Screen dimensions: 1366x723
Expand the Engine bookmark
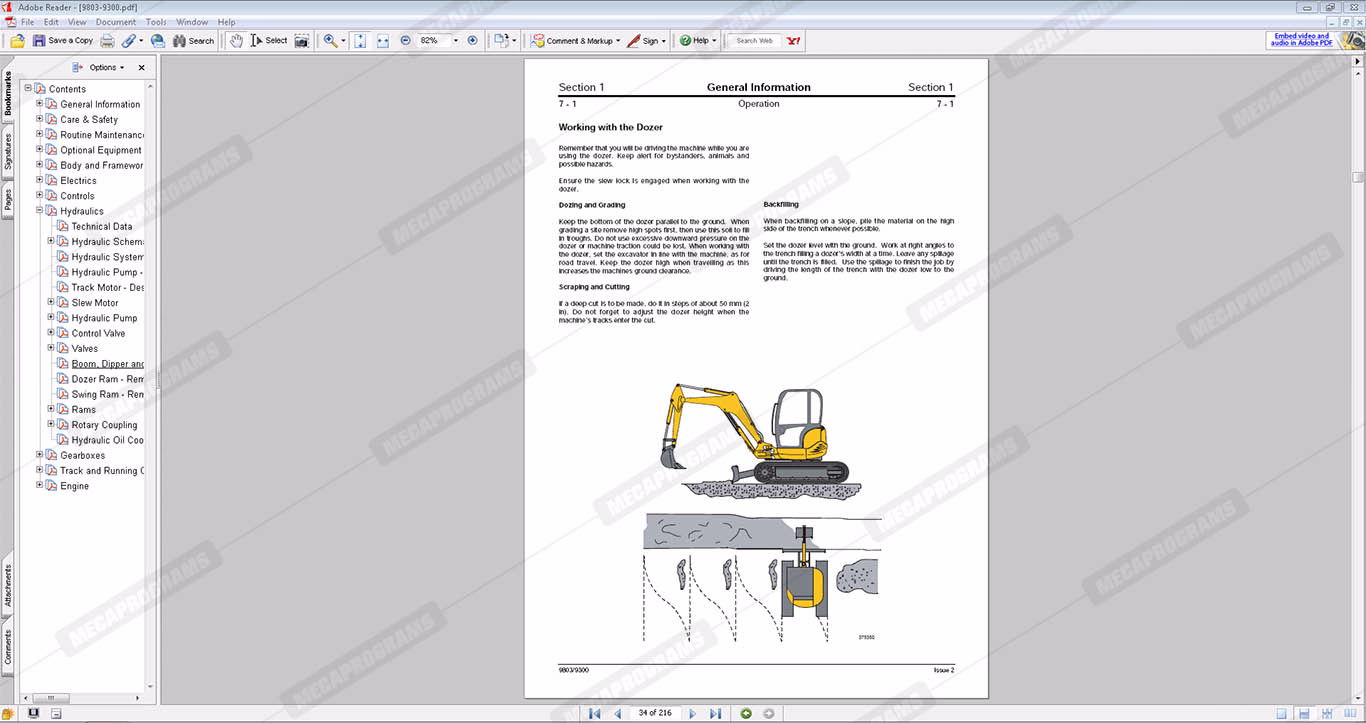[x=40, y=486]
